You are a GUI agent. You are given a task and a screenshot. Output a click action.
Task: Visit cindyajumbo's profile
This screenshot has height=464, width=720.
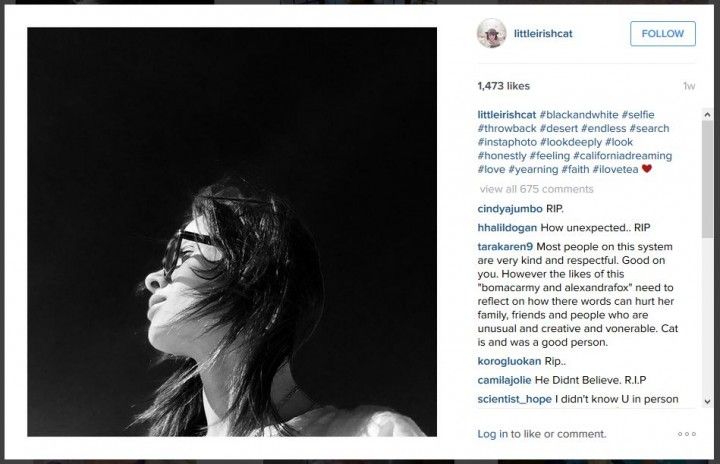(510, 209)
